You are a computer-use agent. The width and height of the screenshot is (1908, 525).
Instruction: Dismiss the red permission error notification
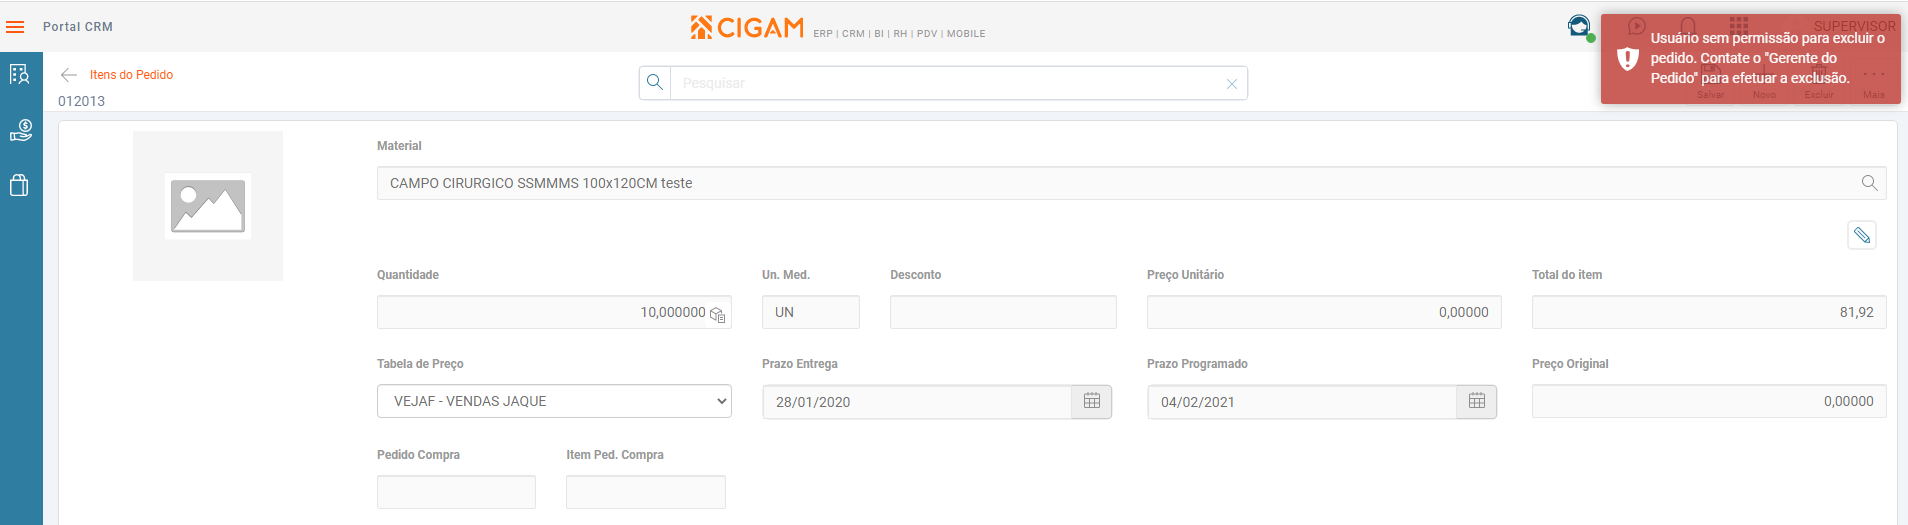1750,58
